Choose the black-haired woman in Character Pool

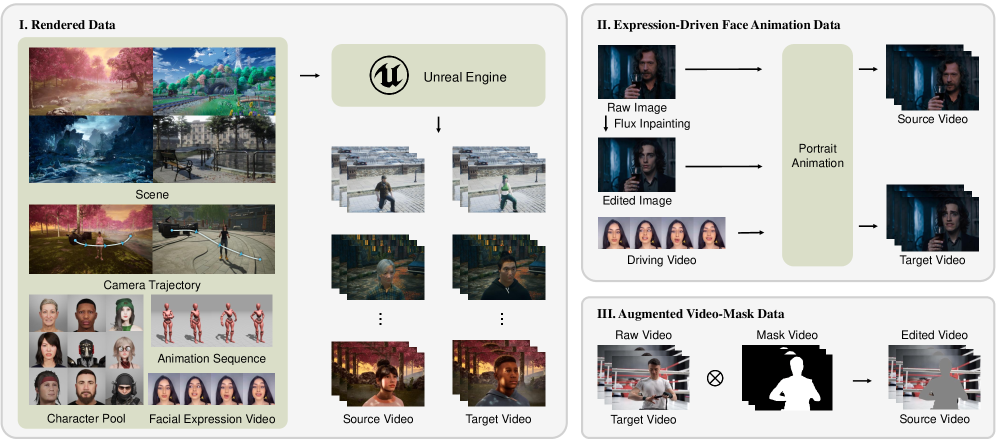[x=48, y=351]
